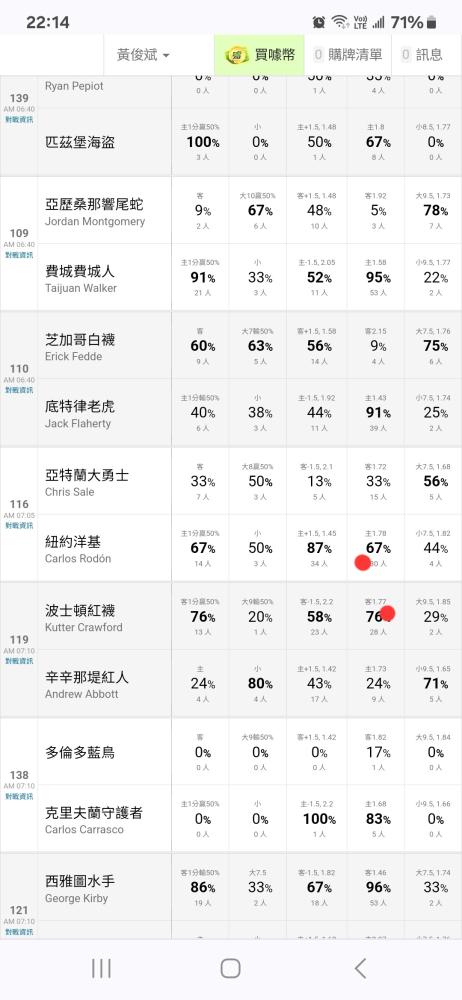This screenshot has width=462, height=1000.
Task: Open the 訊息 messages tab
Action: [422, 55]
